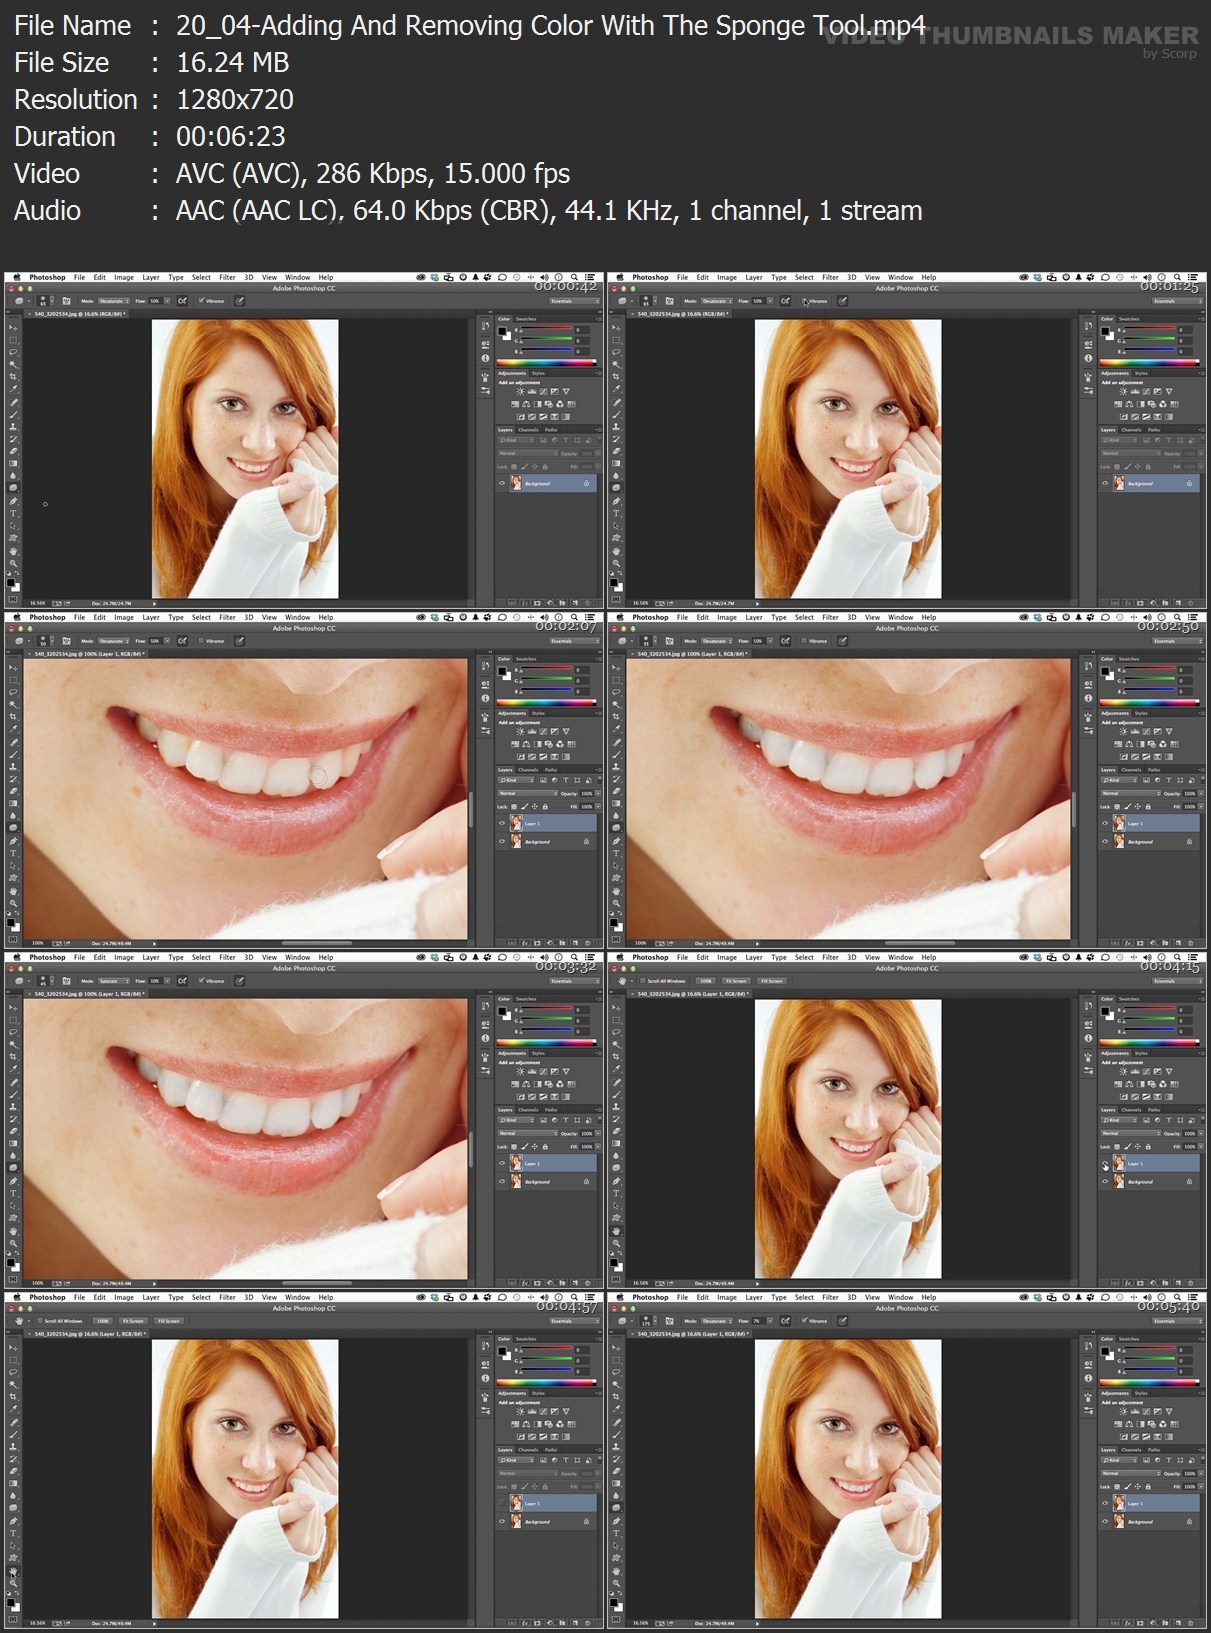Show hidden Layer 1 in the 00:04:57 frame
1211x1633 pixels.
click(502, 1503)
